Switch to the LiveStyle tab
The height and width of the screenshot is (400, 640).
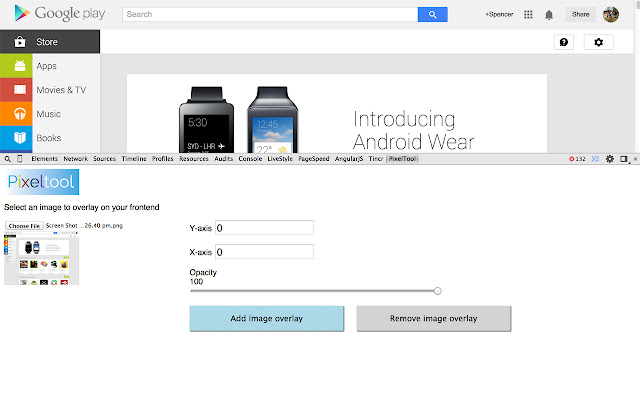(280, 159)
